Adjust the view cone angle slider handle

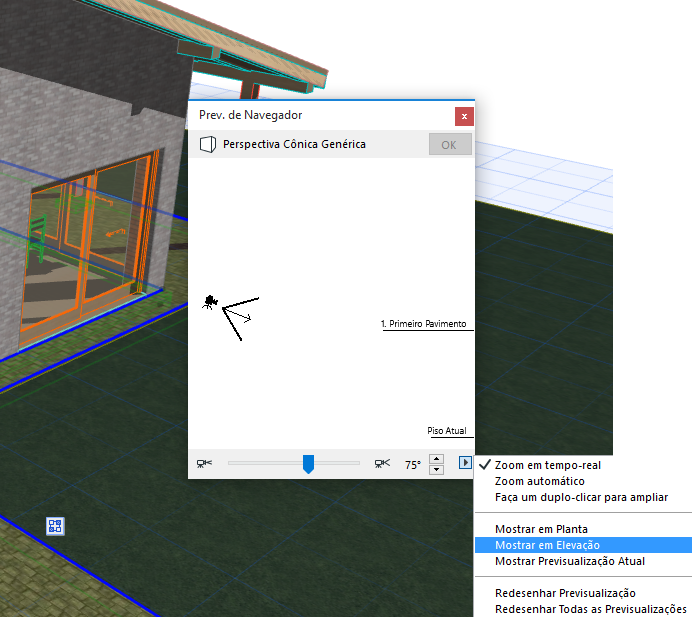[x=308, y=464]
